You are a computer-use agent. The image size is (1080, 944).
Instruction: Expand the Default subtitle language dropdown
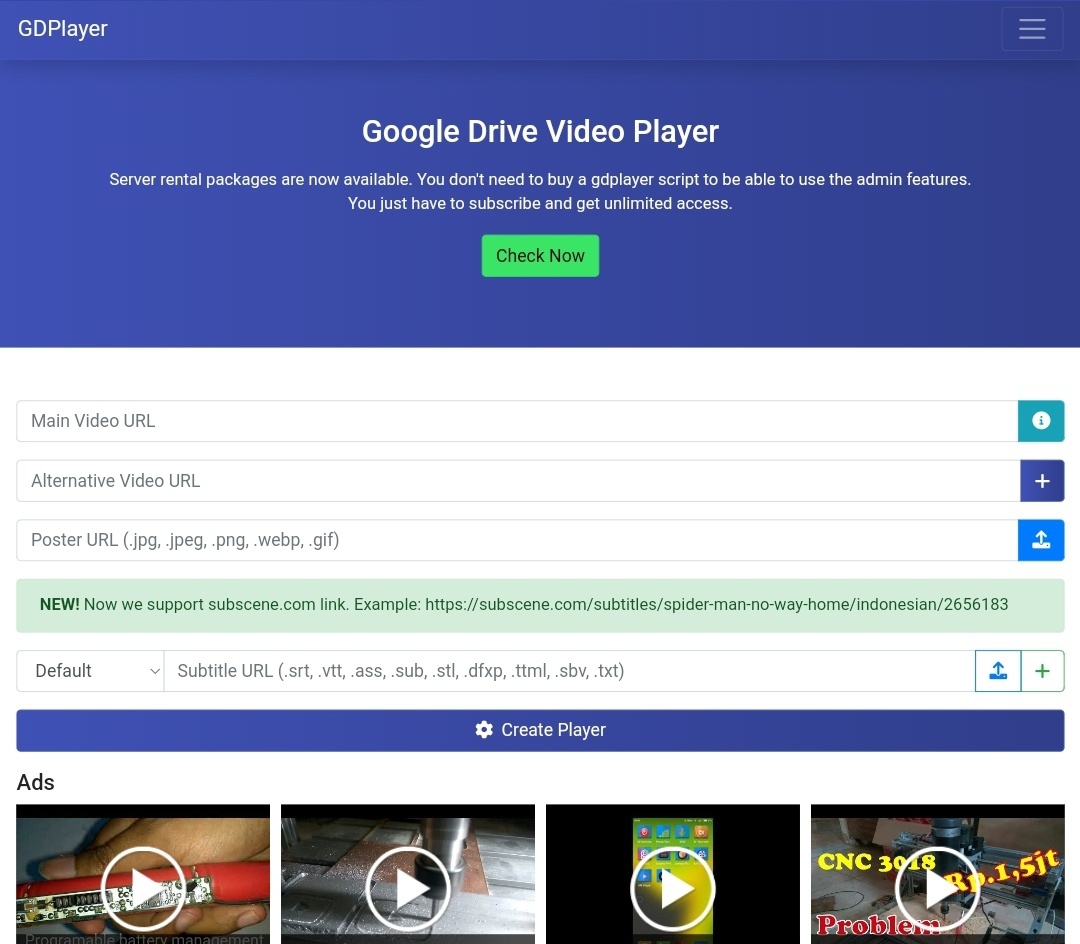tap(90, 671)
